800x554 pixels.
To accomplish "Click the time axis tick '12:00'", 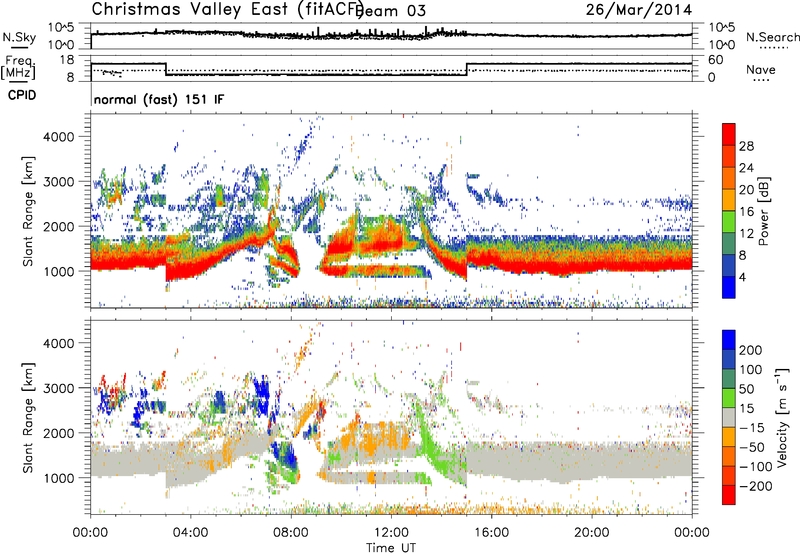I will (x=391, y=533).
